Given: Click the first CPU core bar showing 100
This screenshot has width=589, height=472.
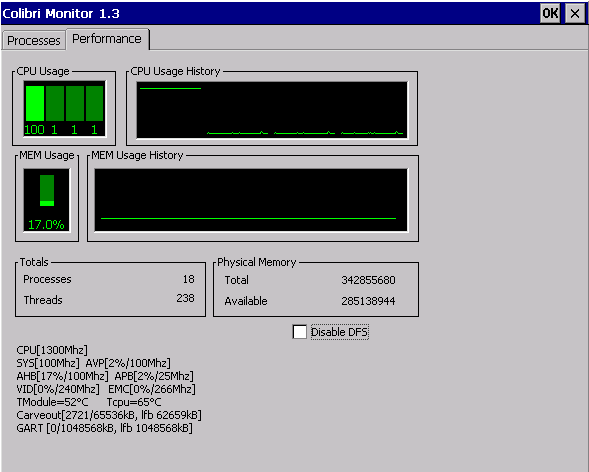Looking at the screenshot, I should (x=35, y=103).
